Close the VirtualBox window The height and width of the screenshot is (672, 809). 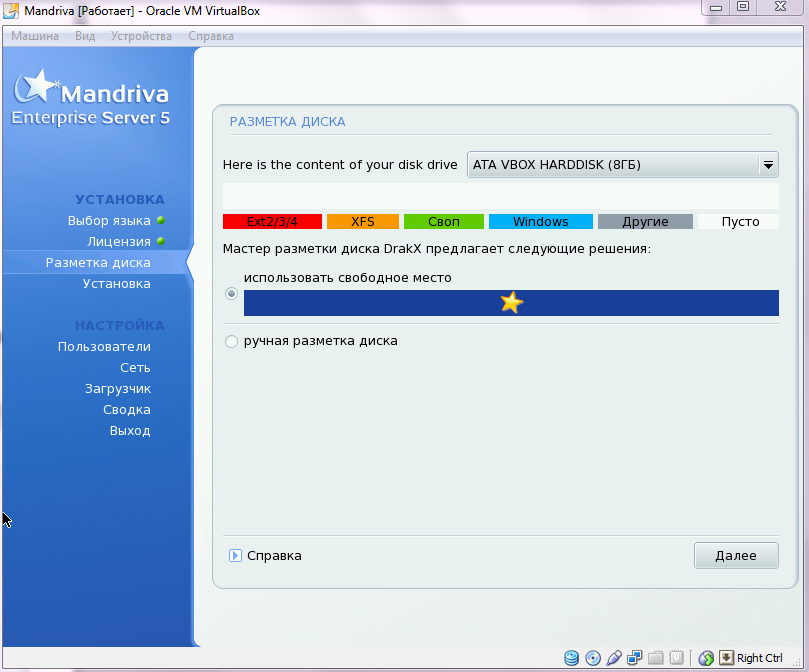click(781, 7)
